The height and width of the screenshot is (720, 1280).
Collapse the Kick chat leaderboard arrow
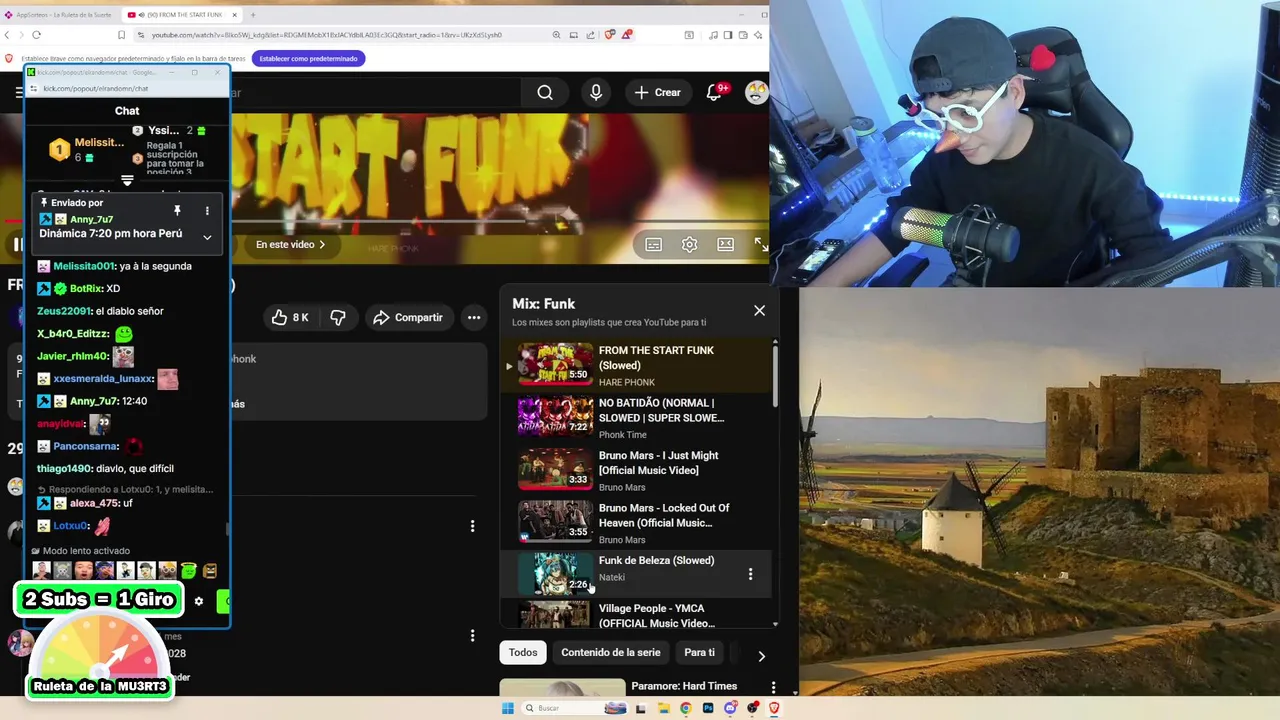(x=127, y=181)
